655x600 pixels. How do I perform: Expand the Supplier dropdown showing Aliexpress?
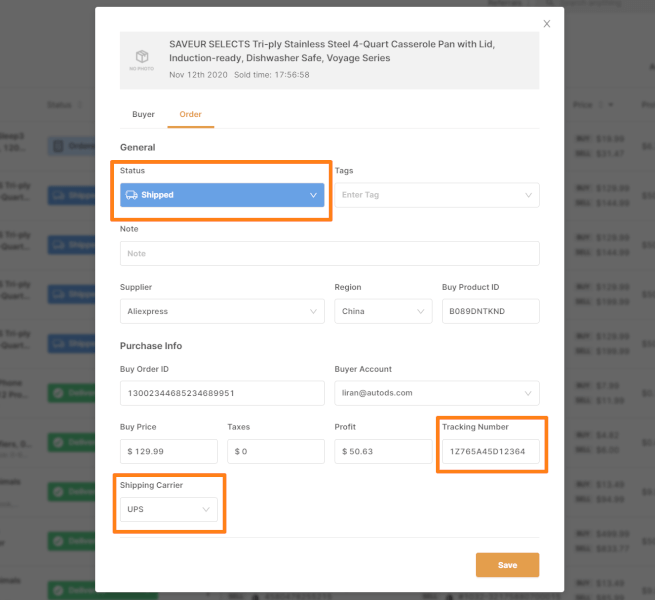(x=222, y=312)
